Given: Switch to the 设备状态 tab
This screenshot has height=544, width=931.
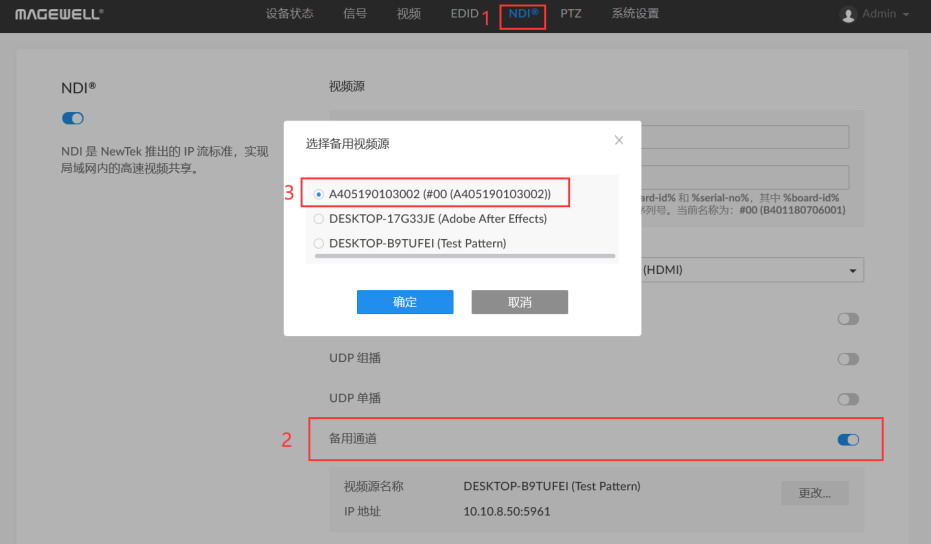Looking at the screenshot, I should coord(289,14).
